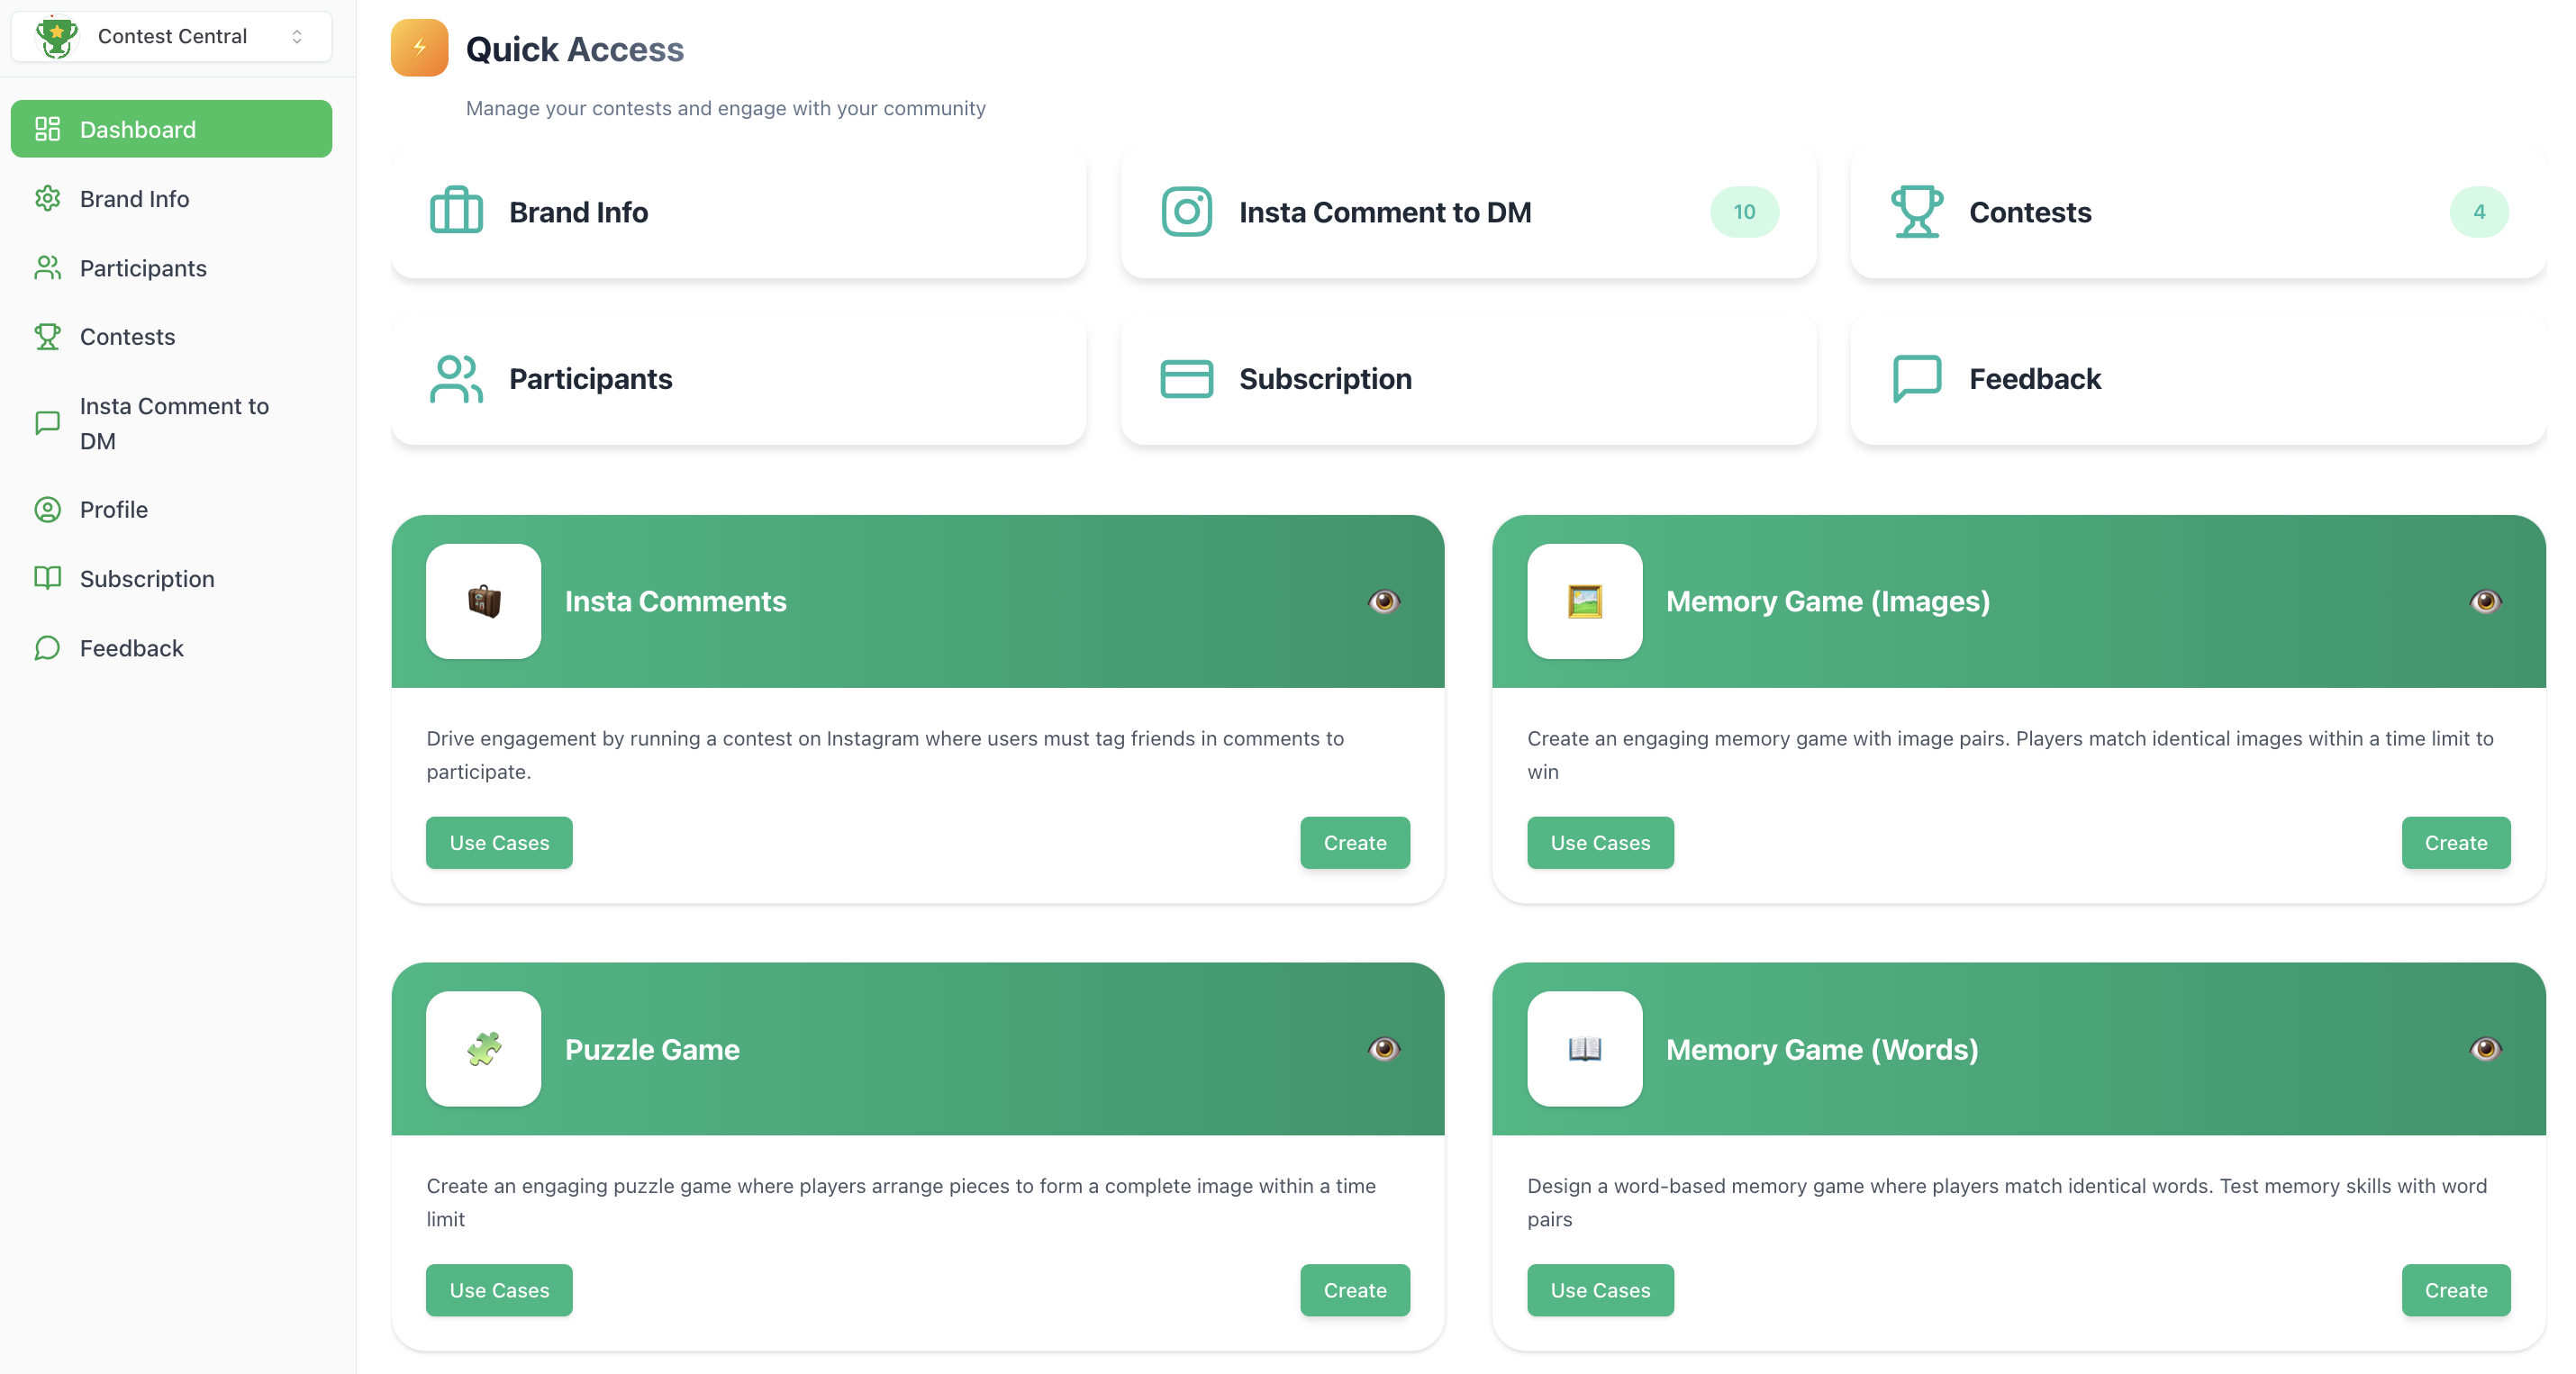This screenshot has height=1374, width=2576.
Task: Click Create on Insta Comments card
Action: pos(1354,842)
